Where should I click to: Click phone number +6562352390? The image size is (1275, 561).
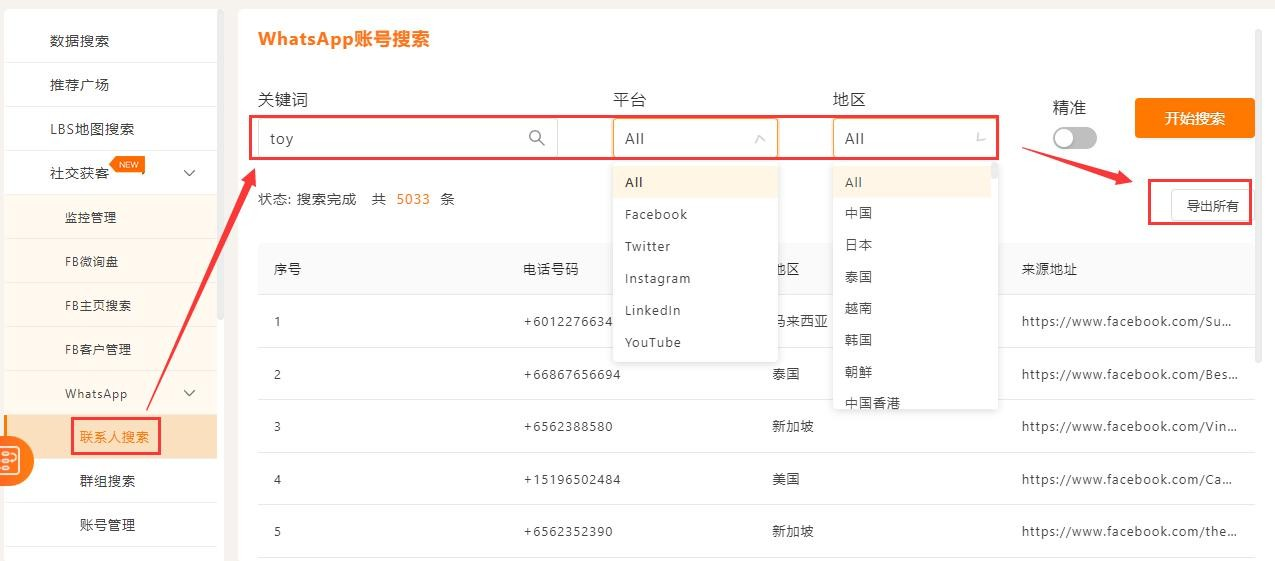(x=568, y=531)
